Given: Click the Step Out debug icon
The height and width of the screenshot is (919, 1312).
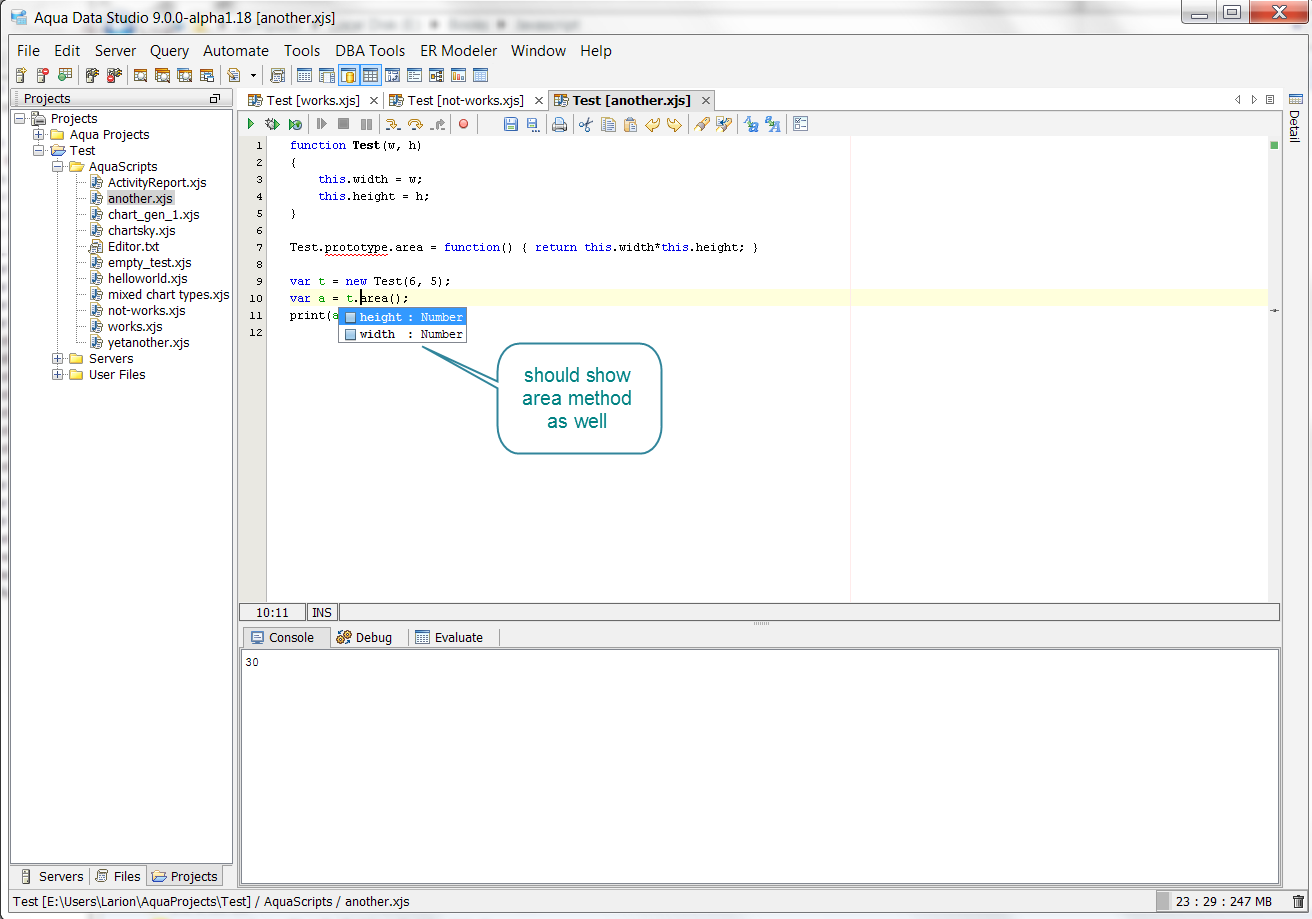Looking at the screenshot, I should click(x=438, y=124).
